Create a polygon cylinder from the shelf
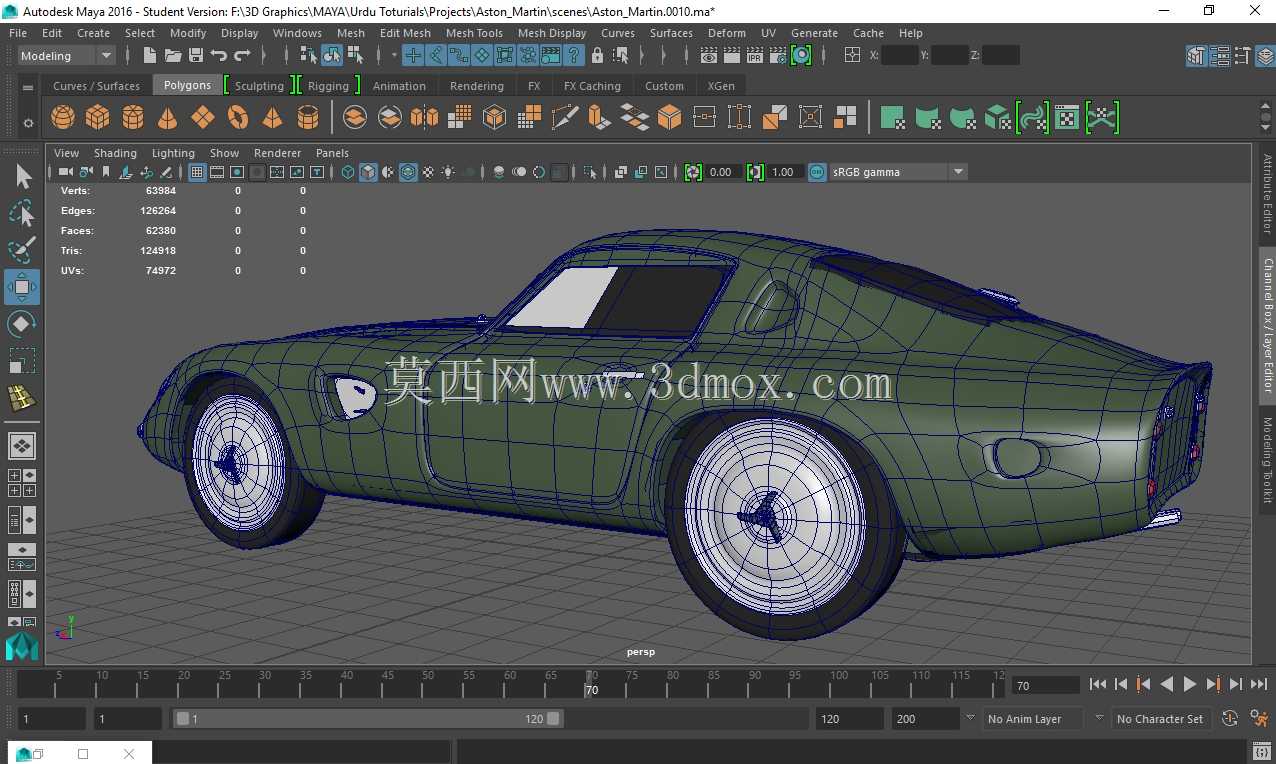The width and height of the screenshot is (1276, 764). pos(133,118)
